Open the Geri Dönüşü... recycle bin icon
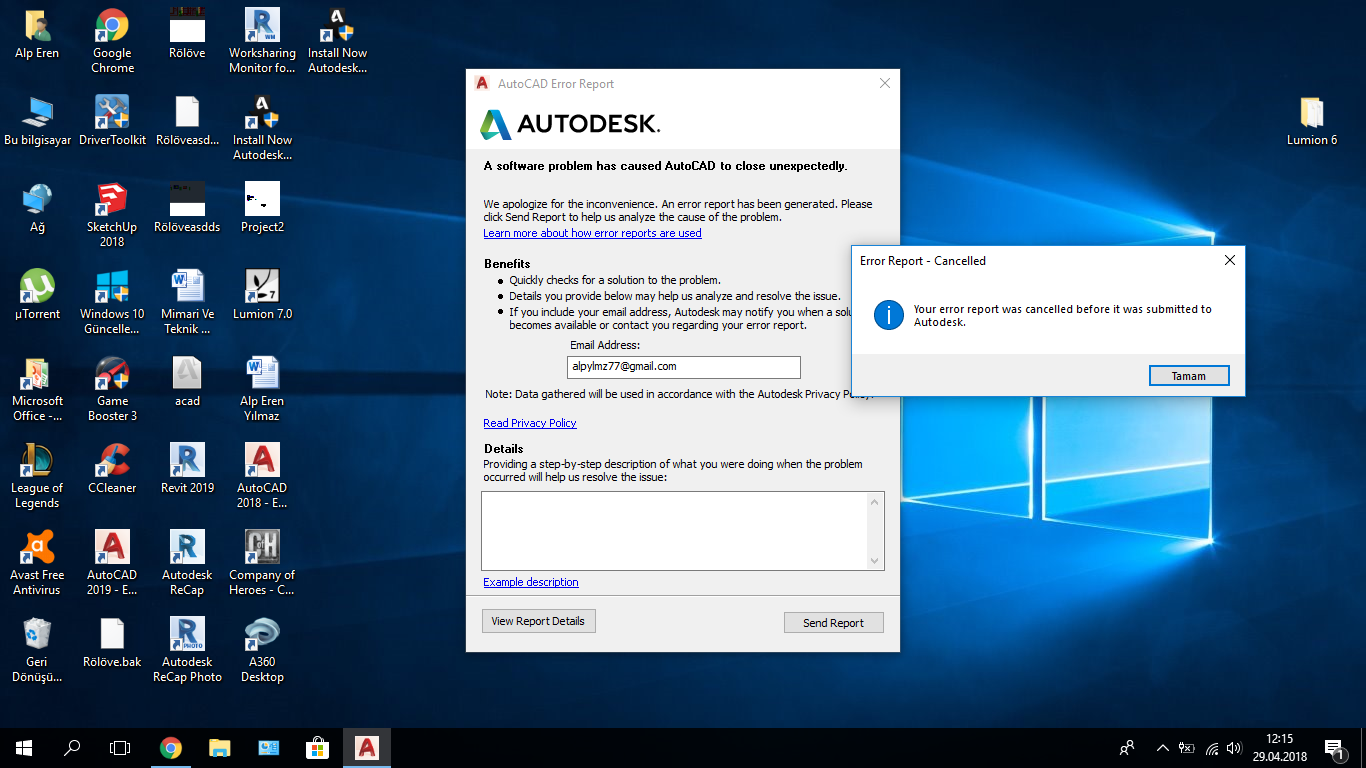 coord(37,650)
